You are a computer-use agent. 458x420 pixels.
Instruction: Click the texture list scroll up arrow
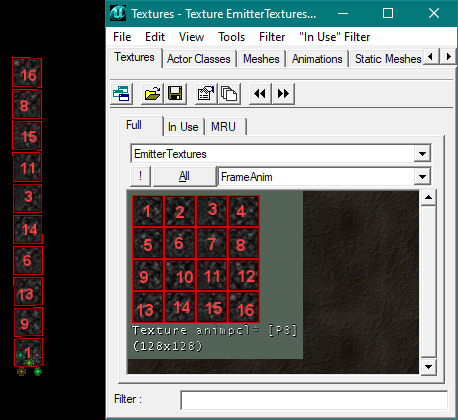tap(428, 198)
